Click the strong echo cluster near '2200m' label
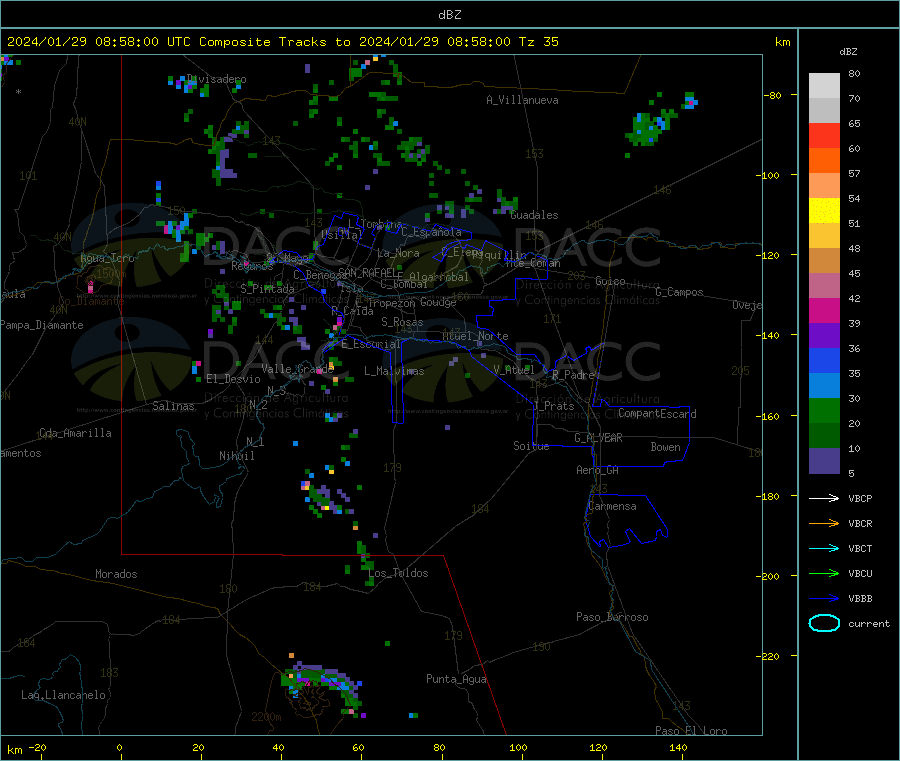900x761 pixels. coord(323,686)
